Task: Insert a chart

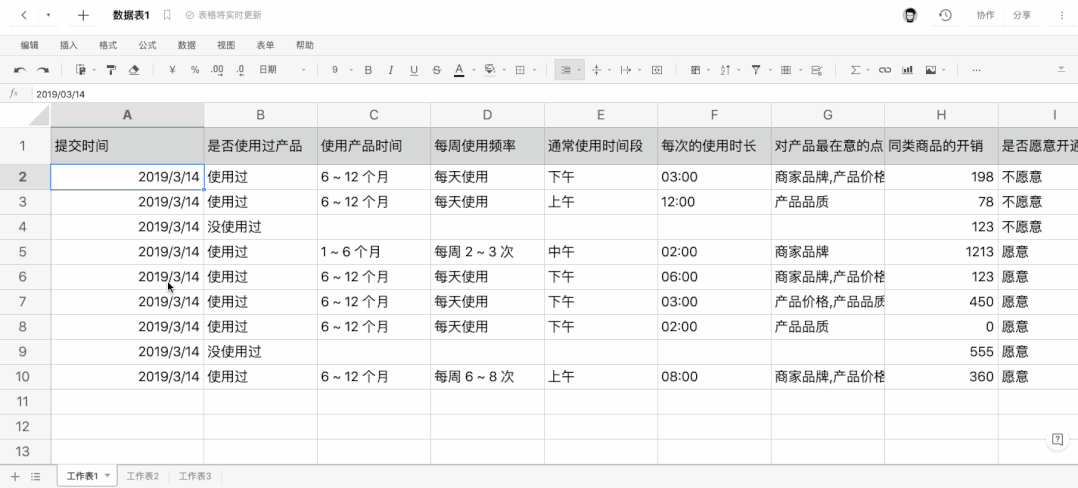Action: pos(908,69)
